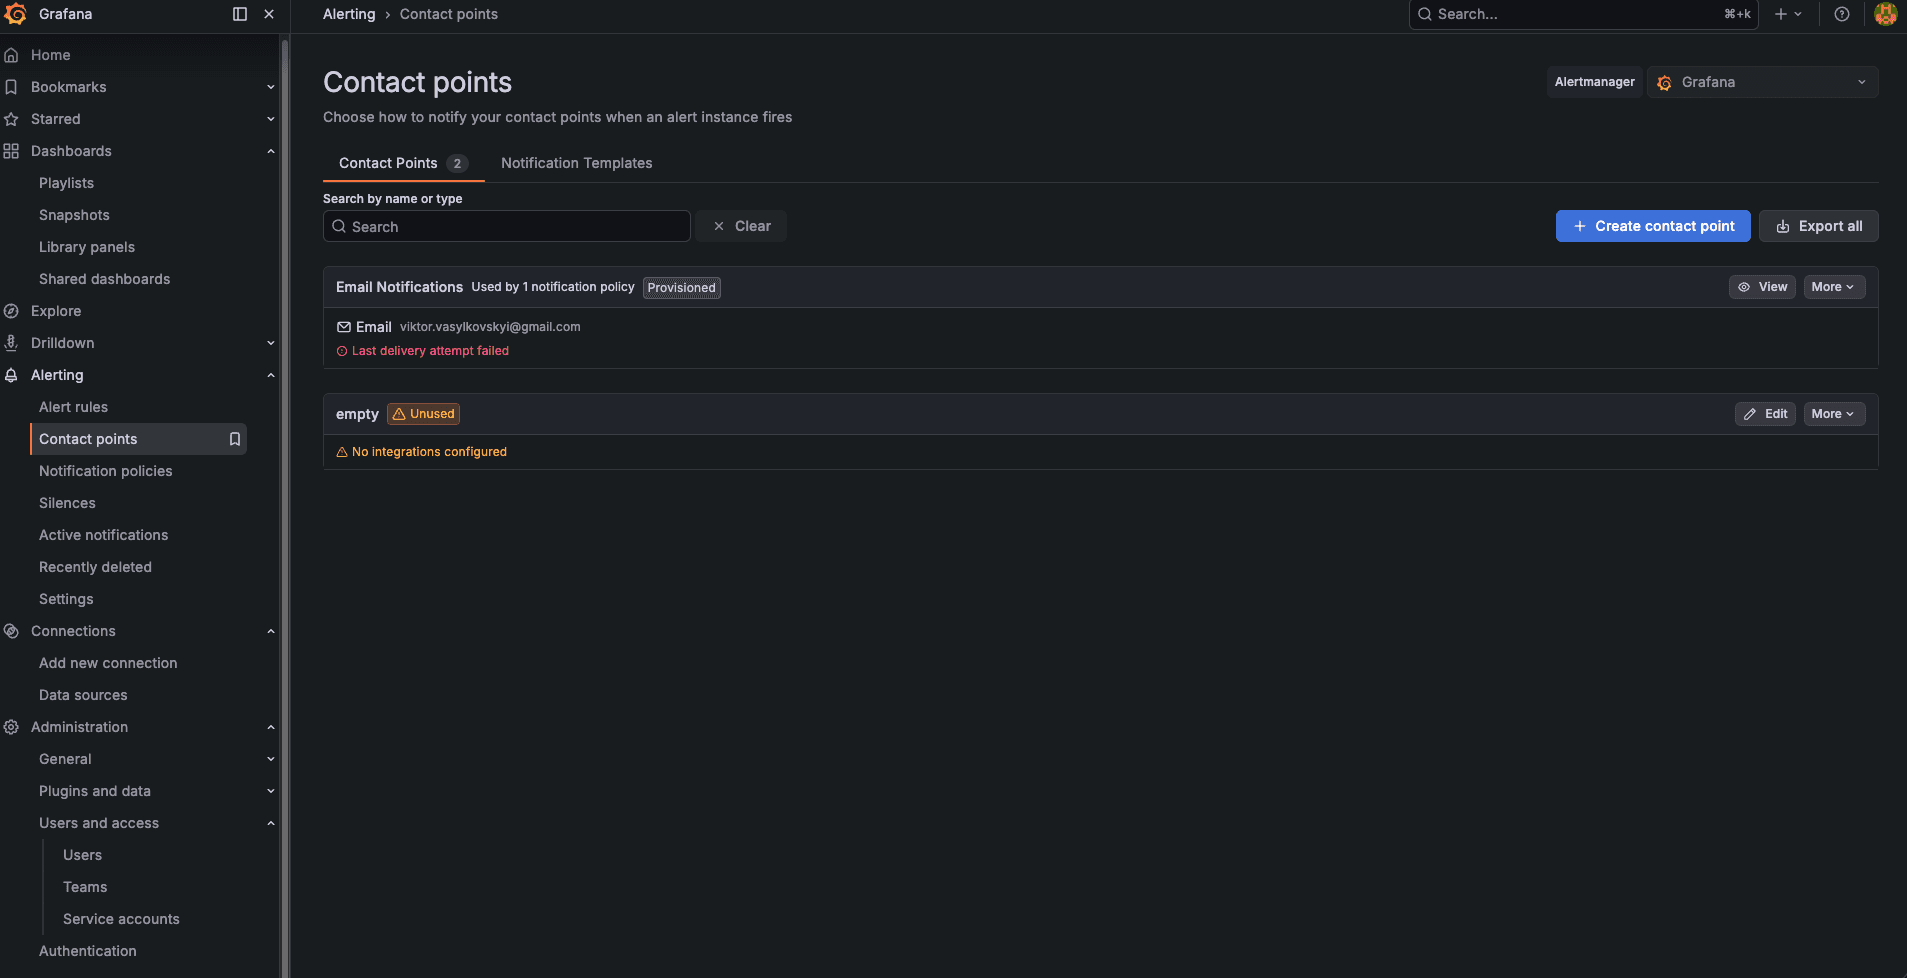This screenshot has height=978, width=1907.
Task: Open the Alertmanager Grafana dropdown
Action: click(1763, 82)
